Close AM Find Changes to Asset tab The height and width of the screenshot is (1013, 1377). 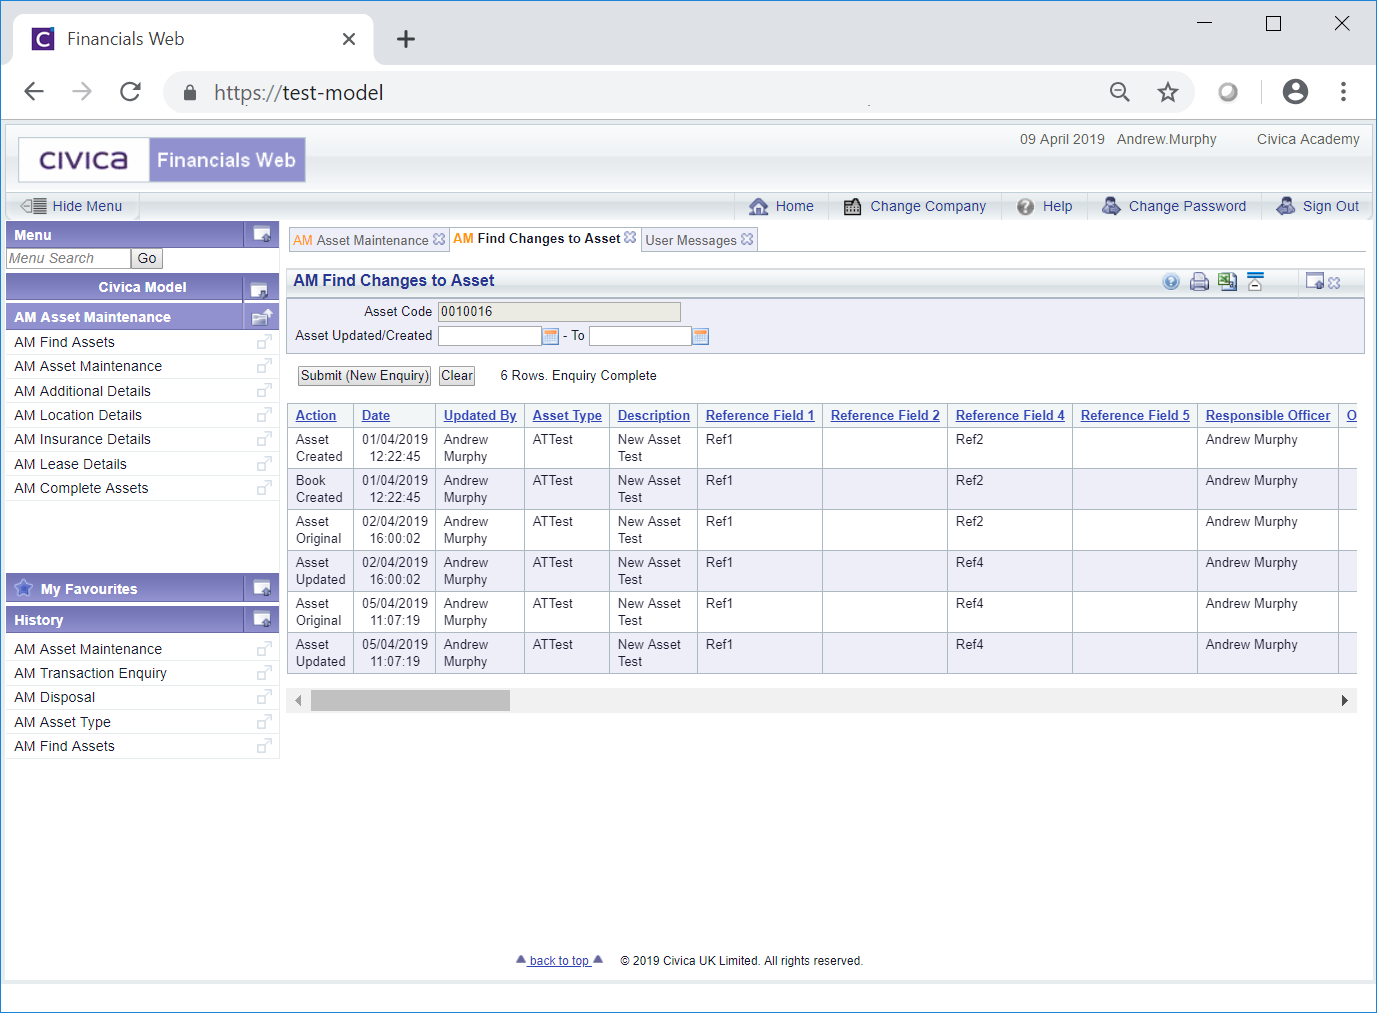[x=630, y=238]
